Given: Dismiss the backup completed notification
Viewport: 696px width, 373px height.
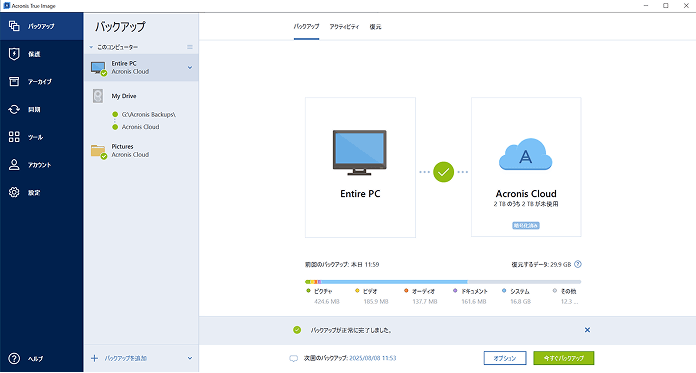Looking at the screenshot, I should [x=587, y=330].
